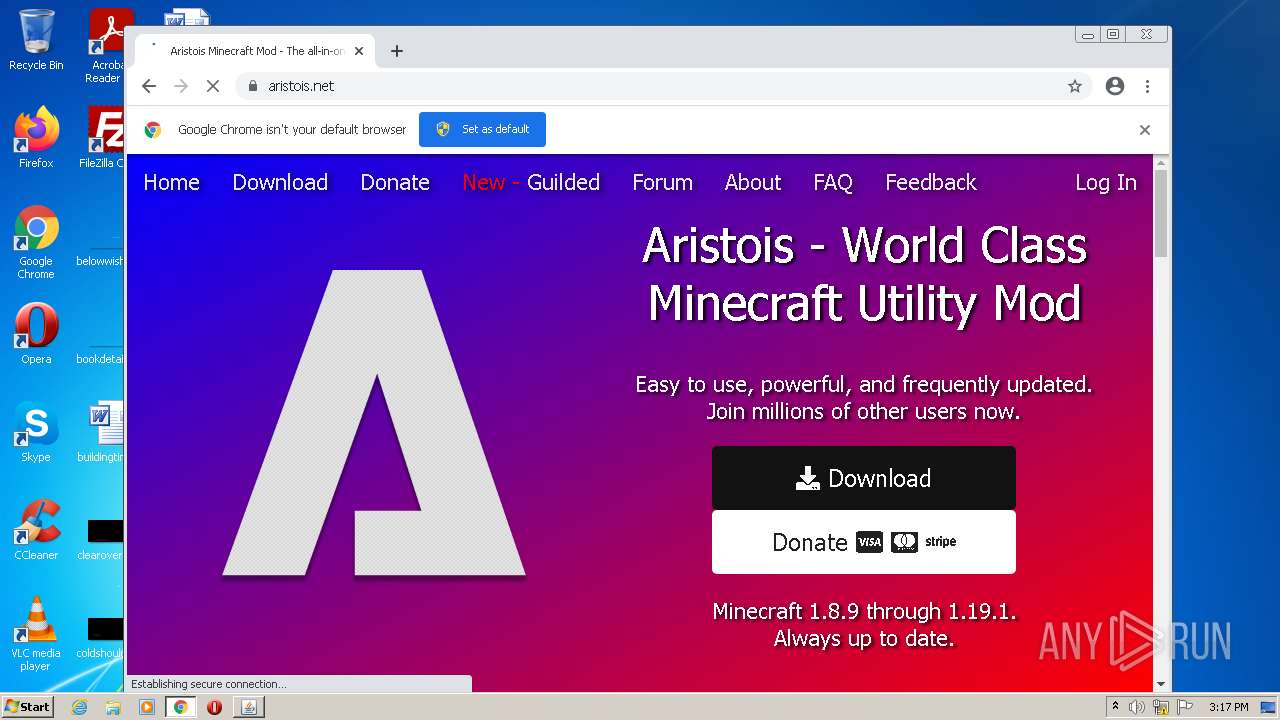This screenshot has width=1280, height=720.
Task: Click the 3:17 PM system clock
Action: (x=1228, y=707)
